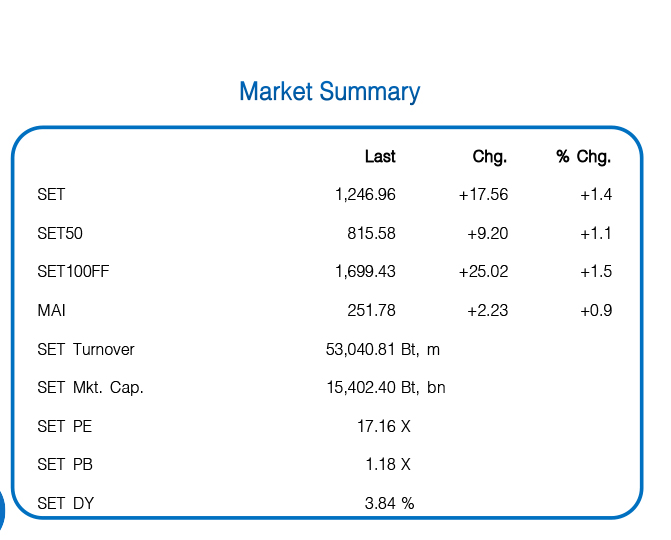Select the MAI percent change +0.9

[x=596, y=311]
